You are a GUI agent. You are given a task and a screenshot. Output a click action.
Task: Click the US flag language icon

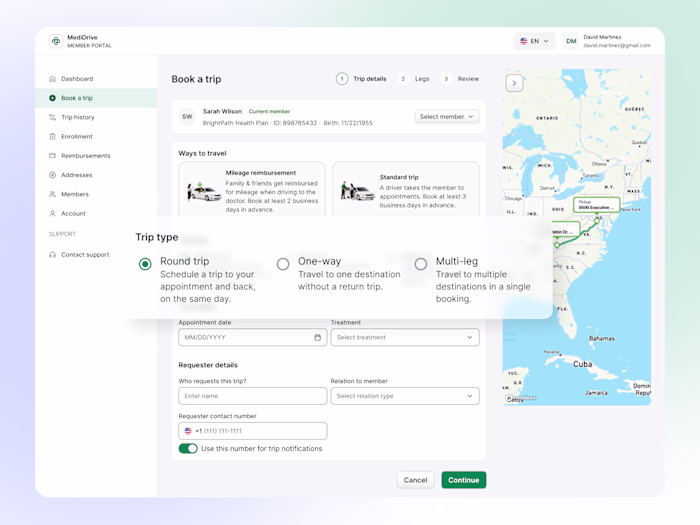pos(524,41)
